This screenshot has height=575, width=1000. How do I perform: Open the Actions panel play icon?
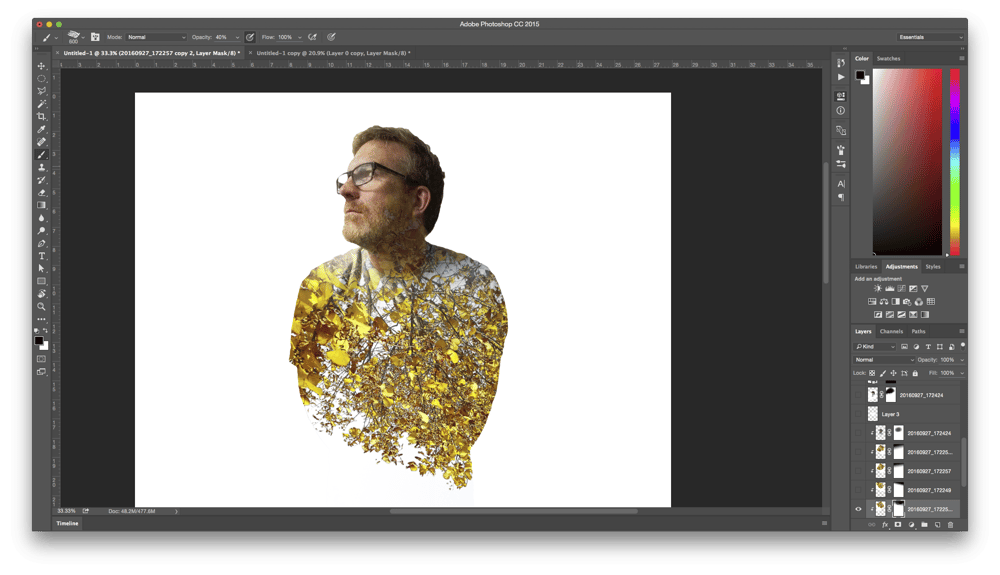pyautogui.click(x=841, y=77)
